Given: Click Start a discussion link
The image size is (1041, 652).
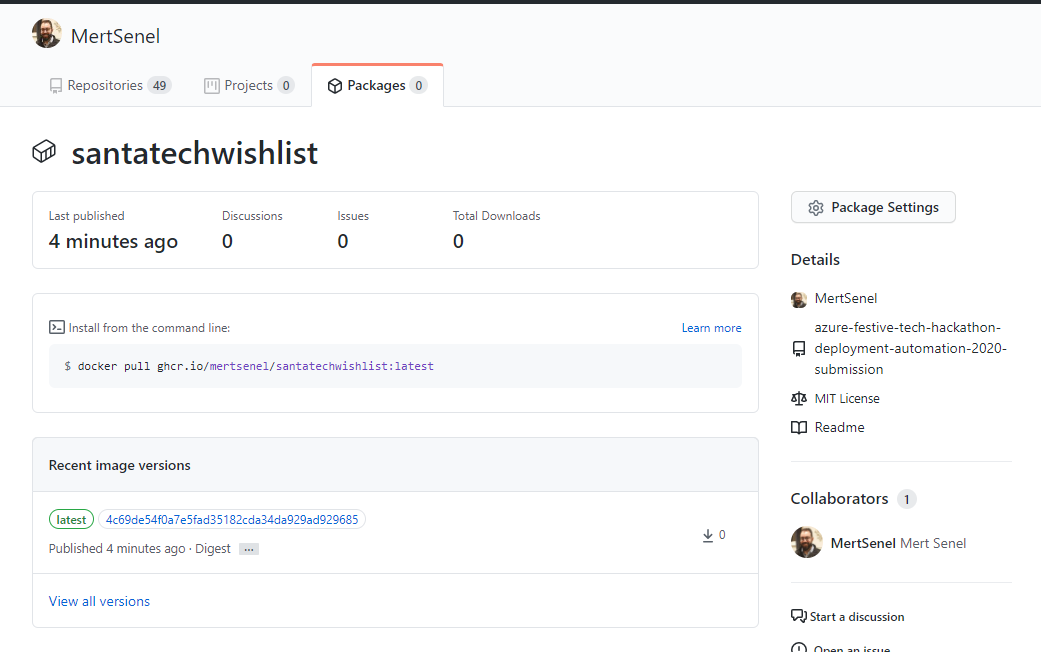Looking at the screenshot, I should point(856,617).
